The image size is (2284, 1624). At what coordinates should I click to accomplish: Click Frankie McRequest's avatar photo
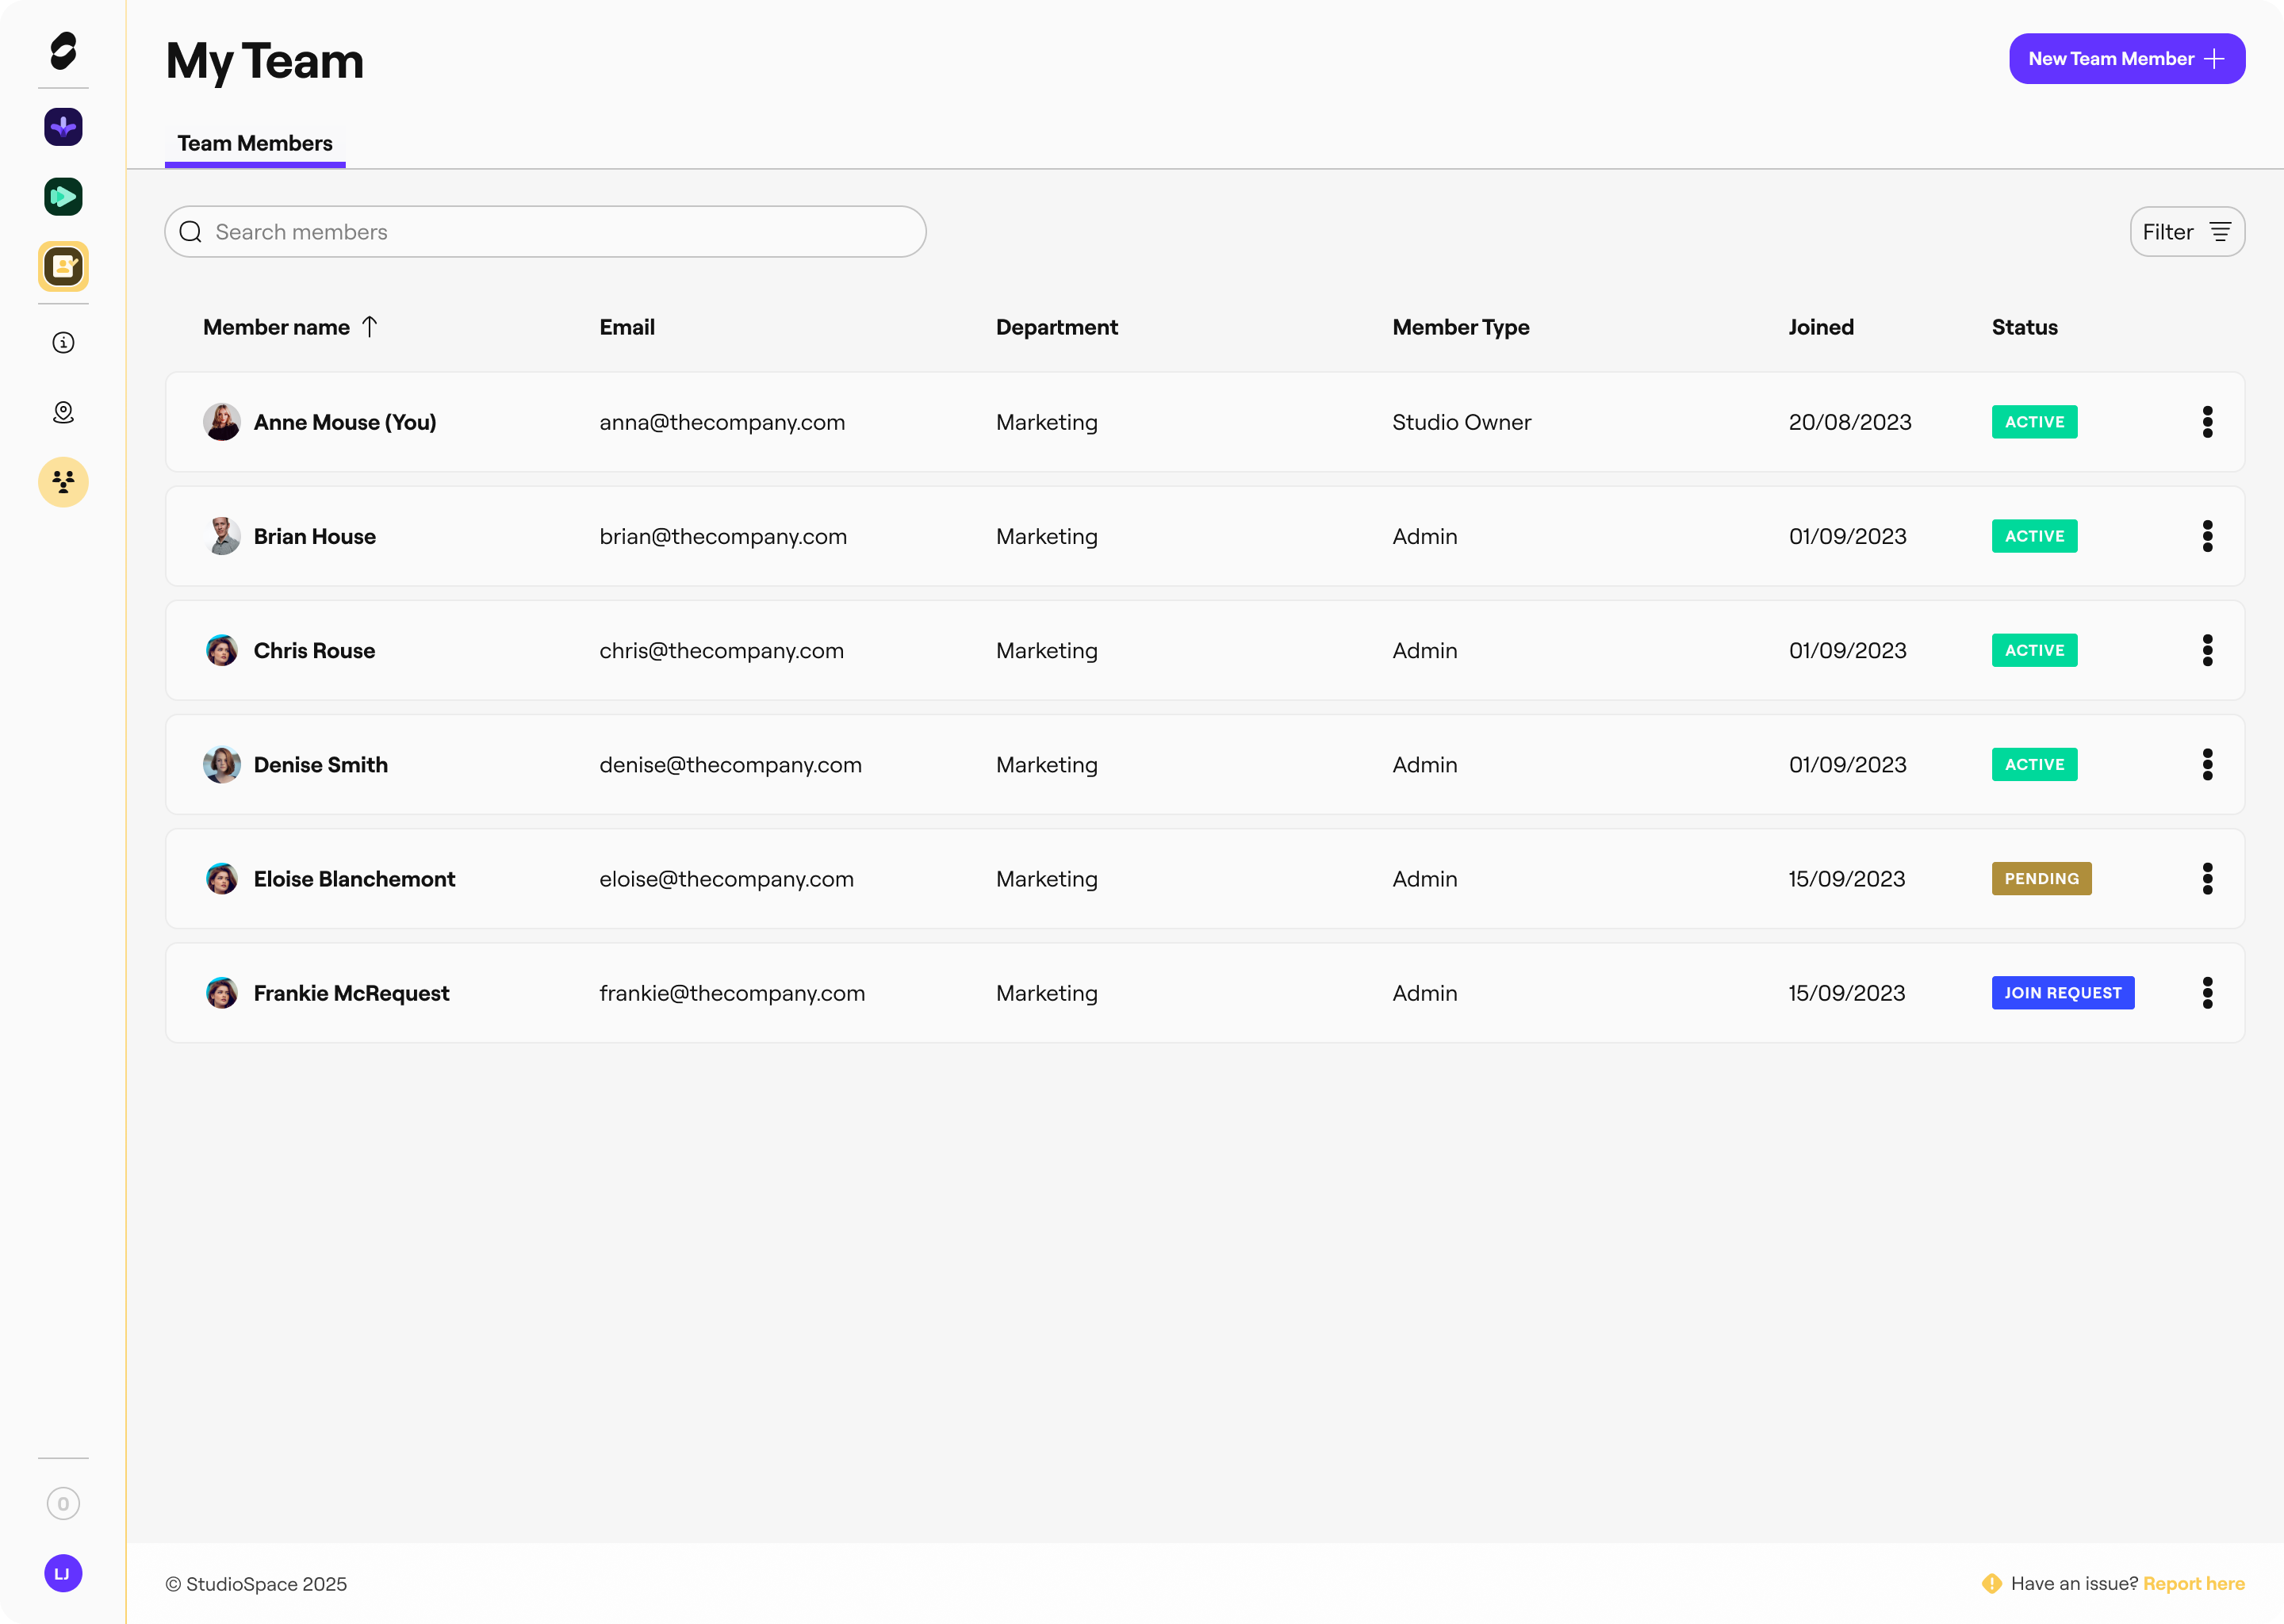tap(222, 993)
